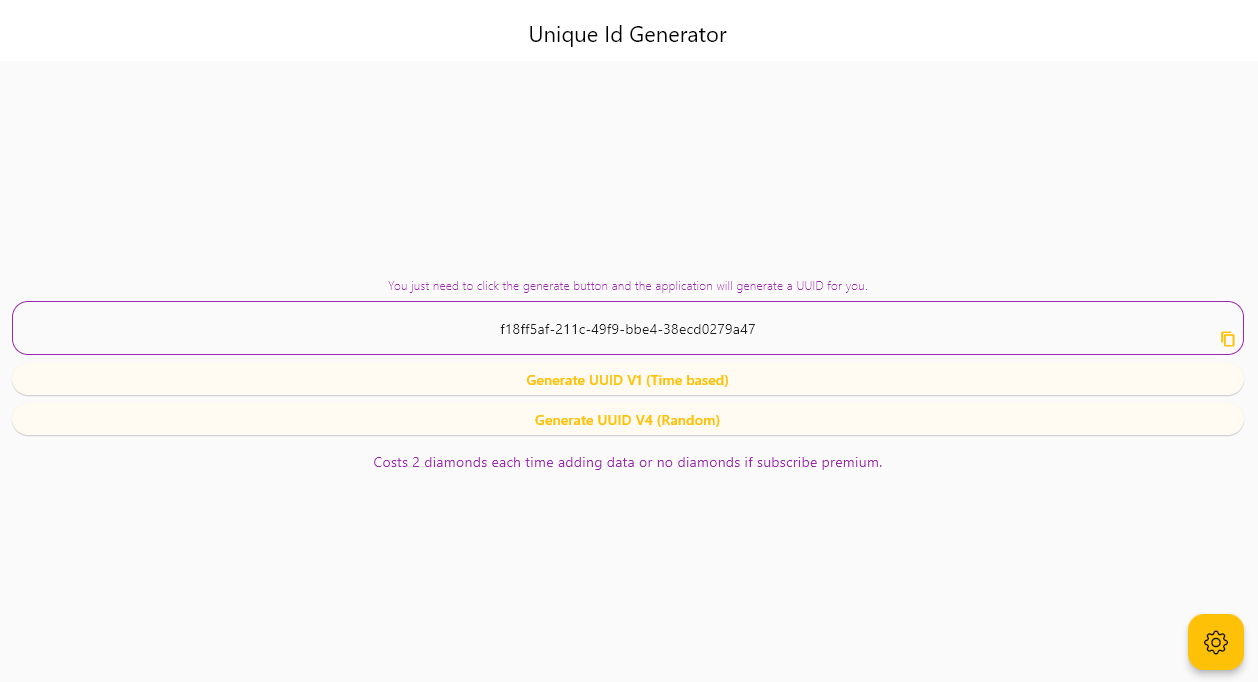Click the white header bar
The height and width of the screenshot is (682, 1258).
pyautogui.click(x=300, y=30)
